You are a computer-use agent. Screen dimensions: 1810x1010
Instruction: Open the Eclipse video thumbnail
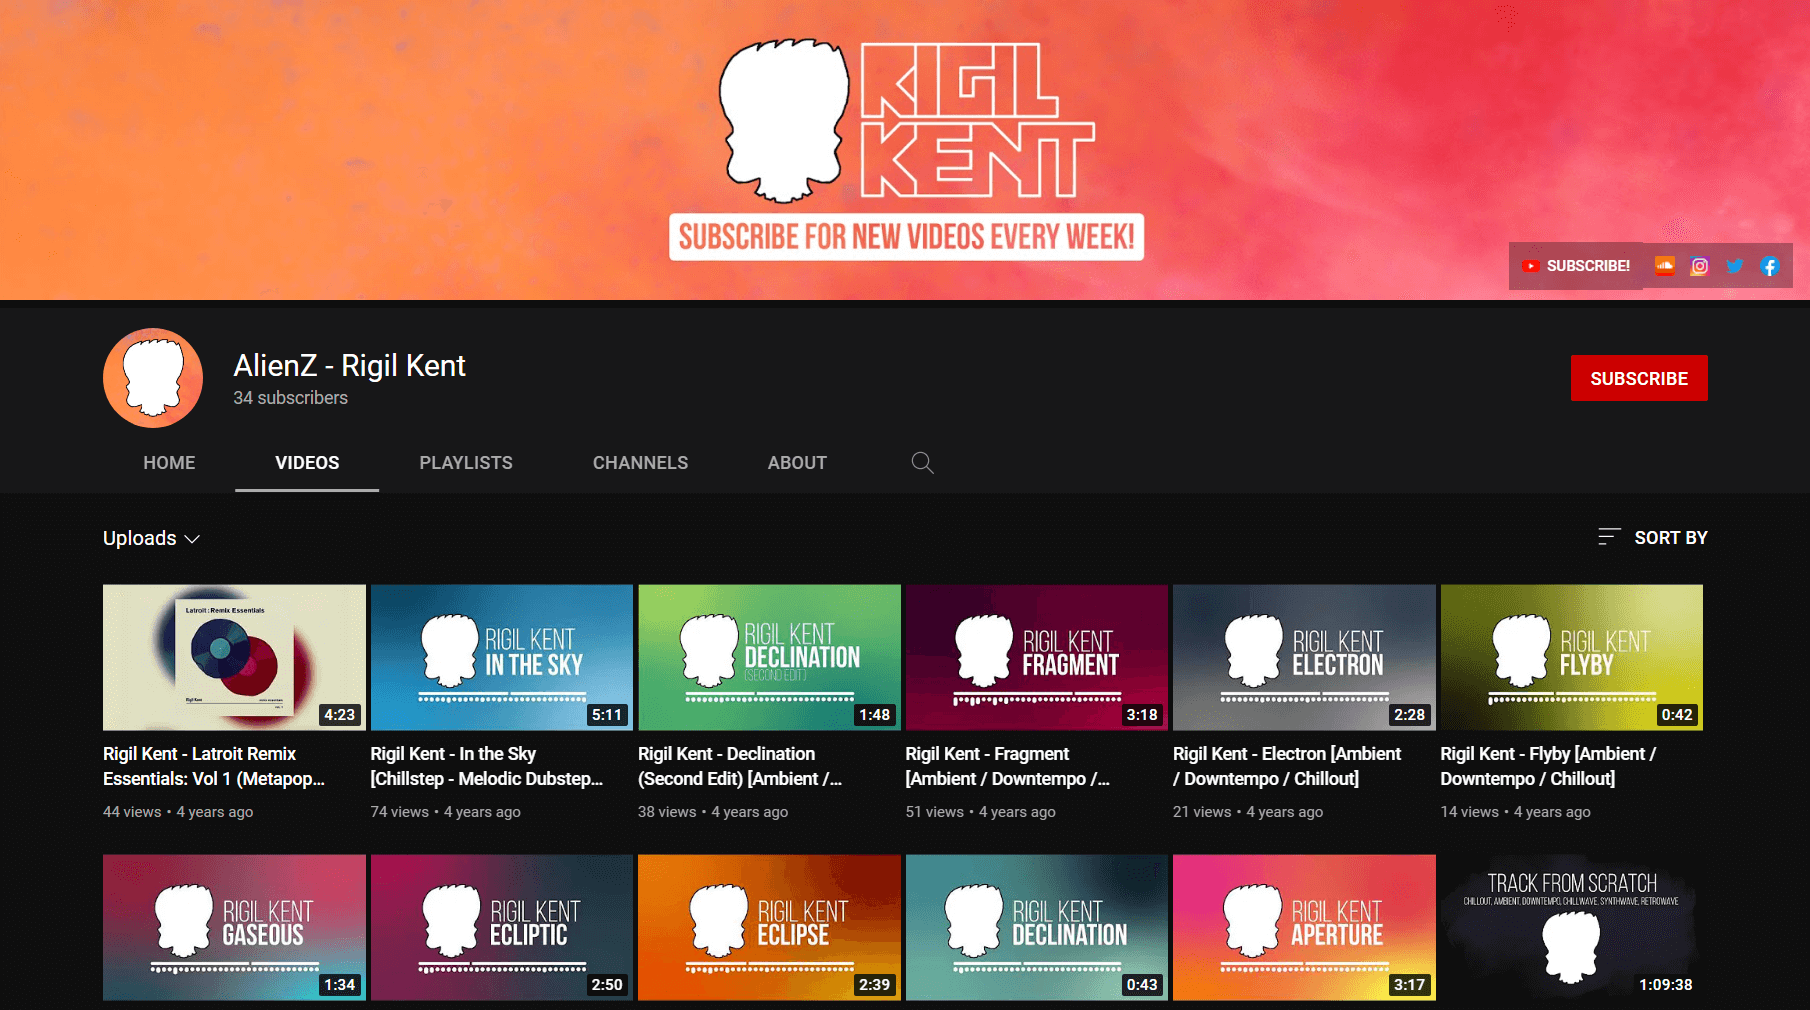[x=769, y=927]
